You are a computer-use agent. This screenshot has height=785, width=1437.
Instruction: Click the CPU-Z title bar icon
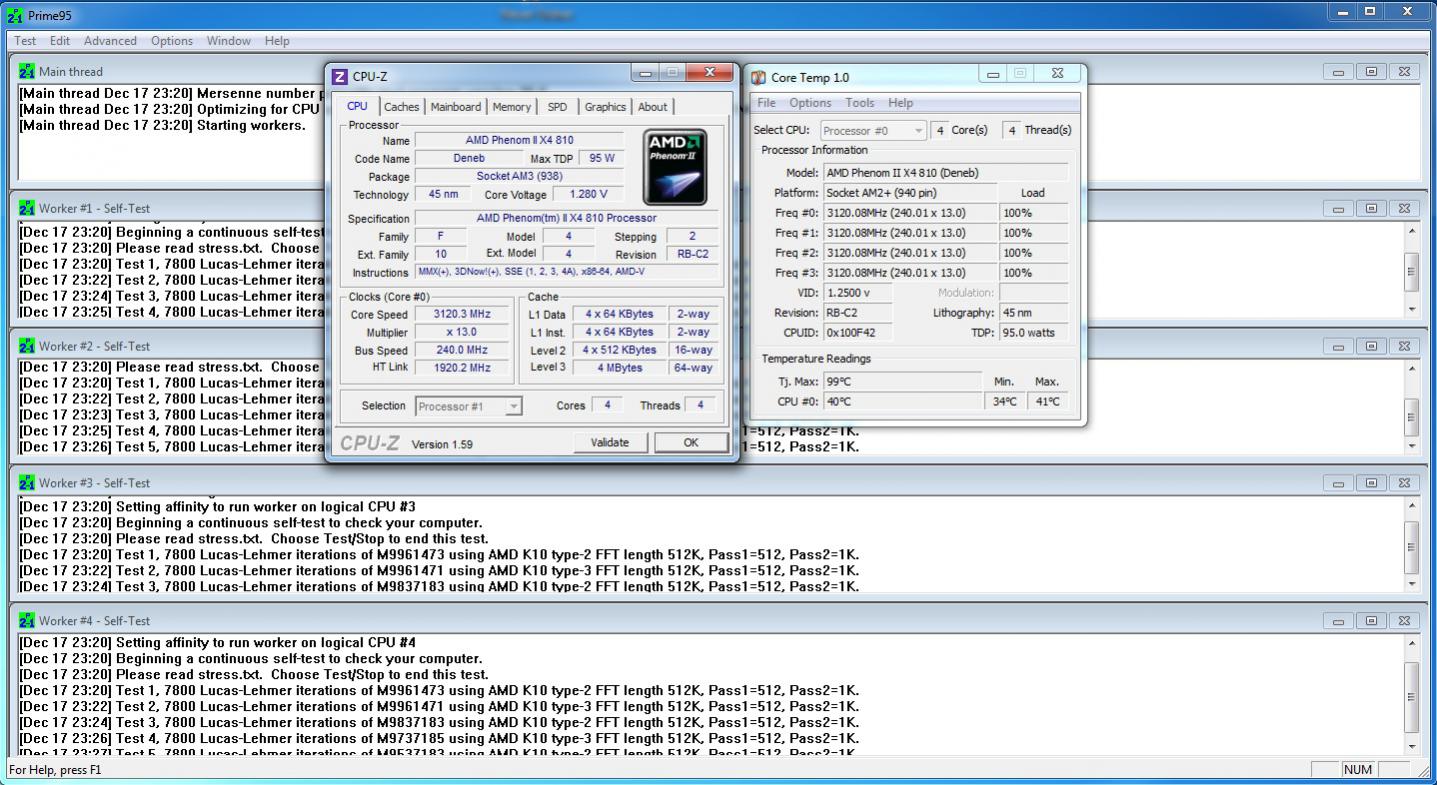click(340, 77)
